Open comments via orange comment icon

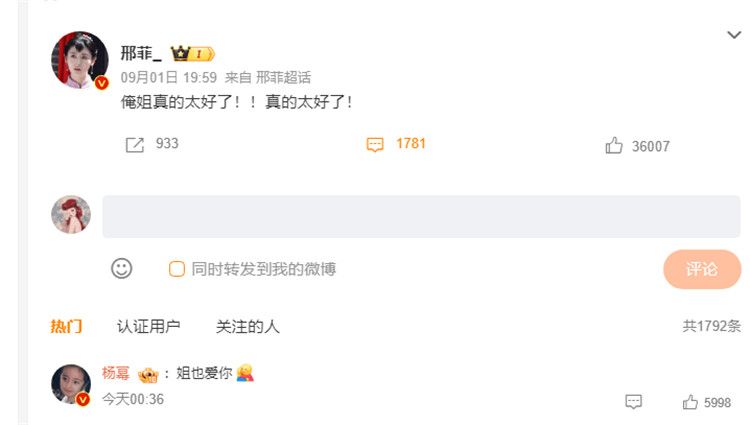tap(375, 144)
